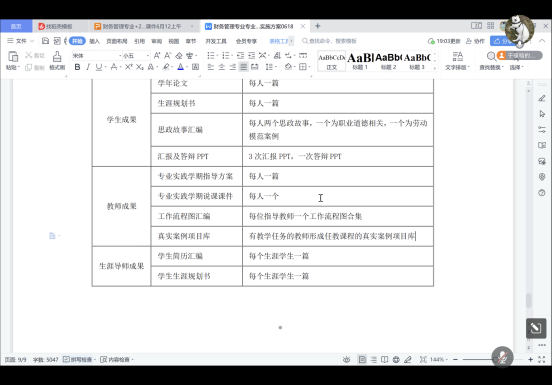Click the Paste icon
Screen dimensions: 552x386
[x=13, y=57]
